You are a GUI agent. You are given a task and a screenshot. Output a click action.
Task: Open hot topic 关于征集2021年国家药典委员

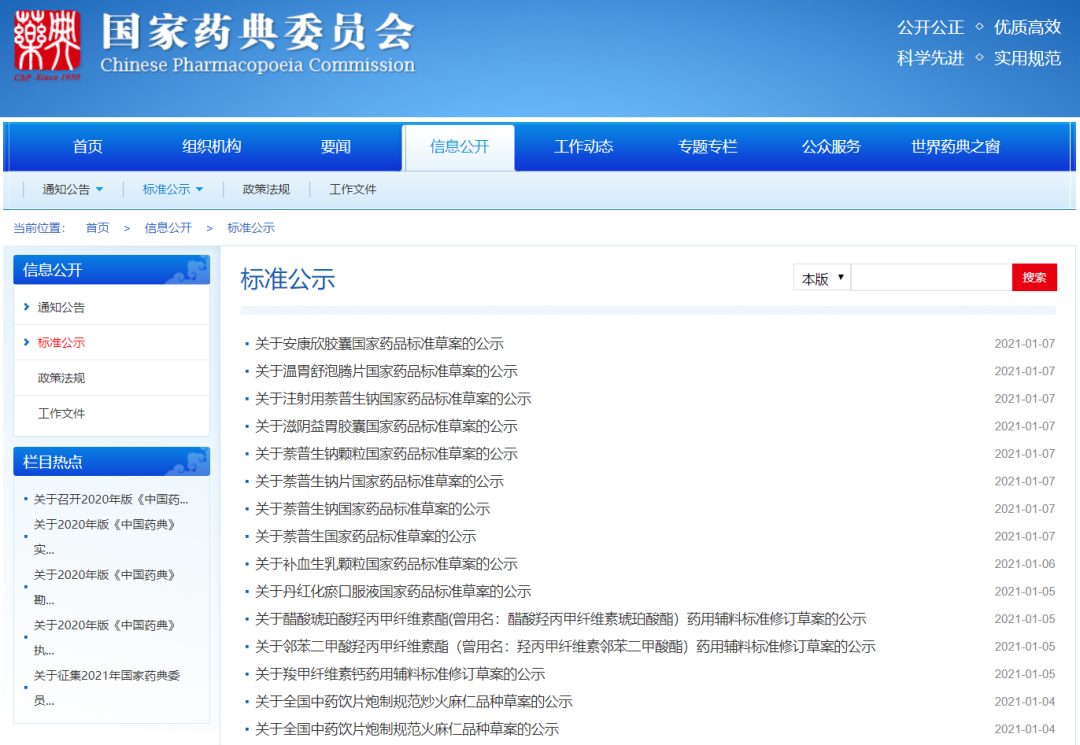(x=106, y=676)
